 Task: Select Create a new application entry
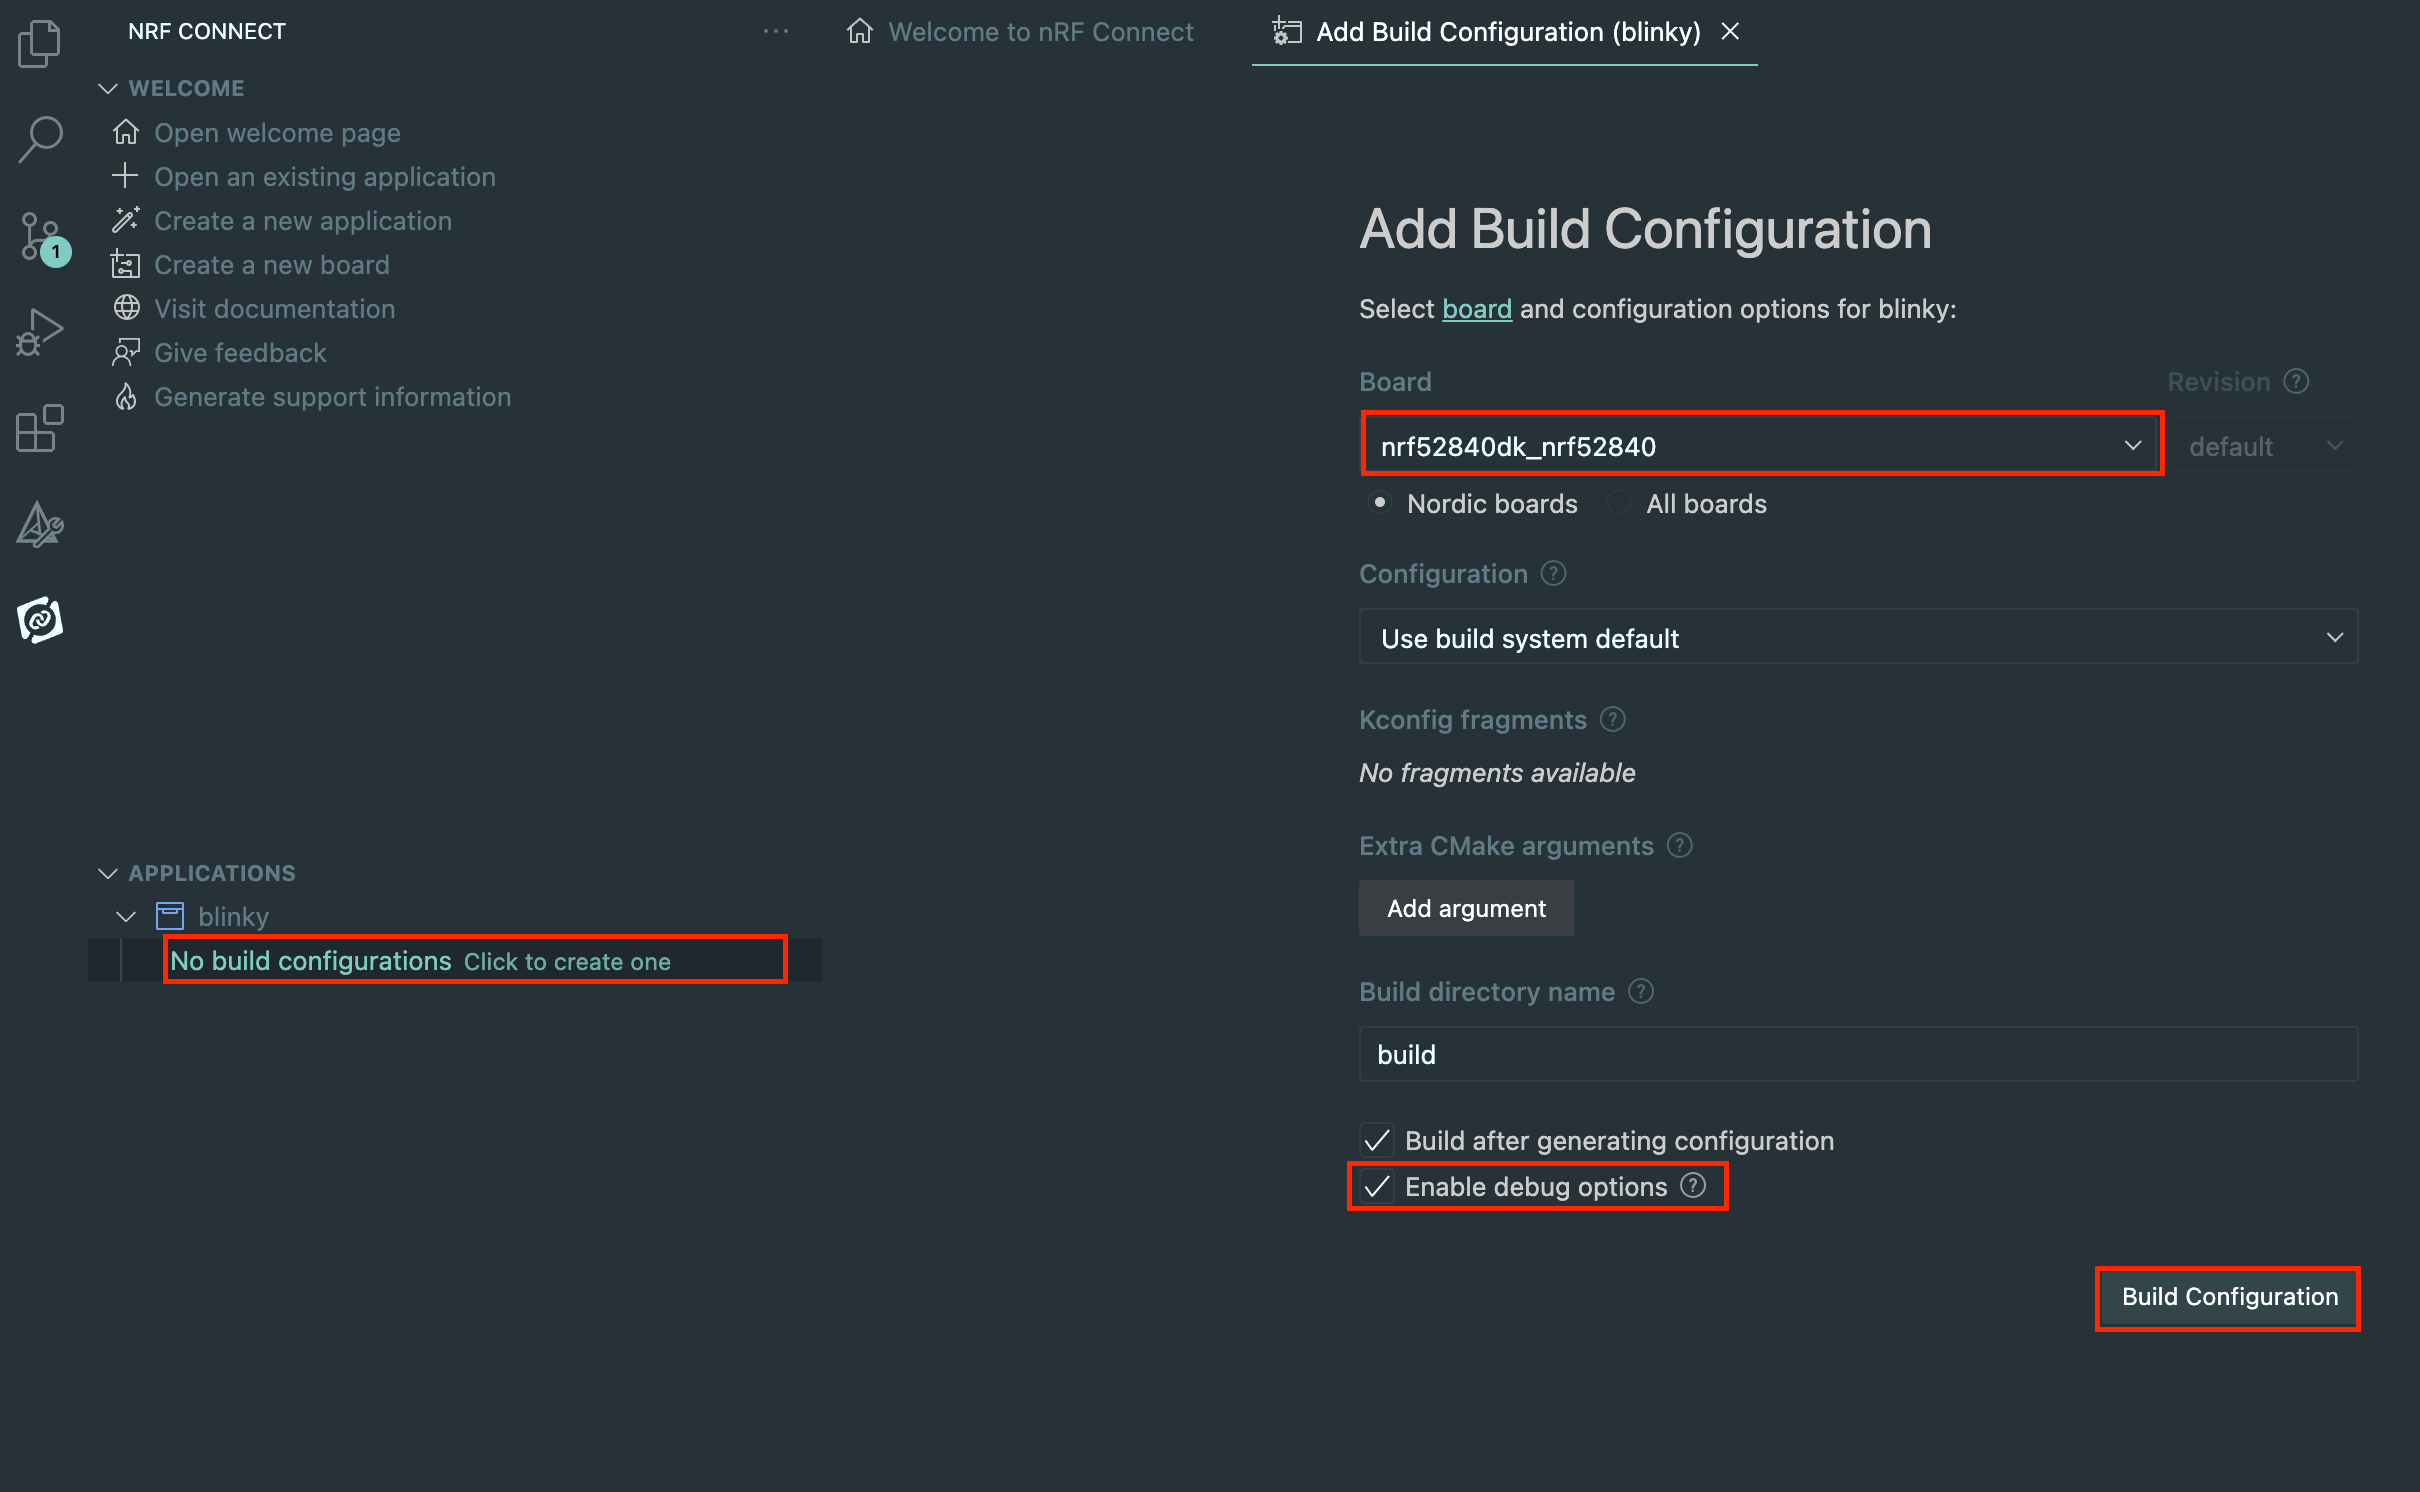(302, 221)
